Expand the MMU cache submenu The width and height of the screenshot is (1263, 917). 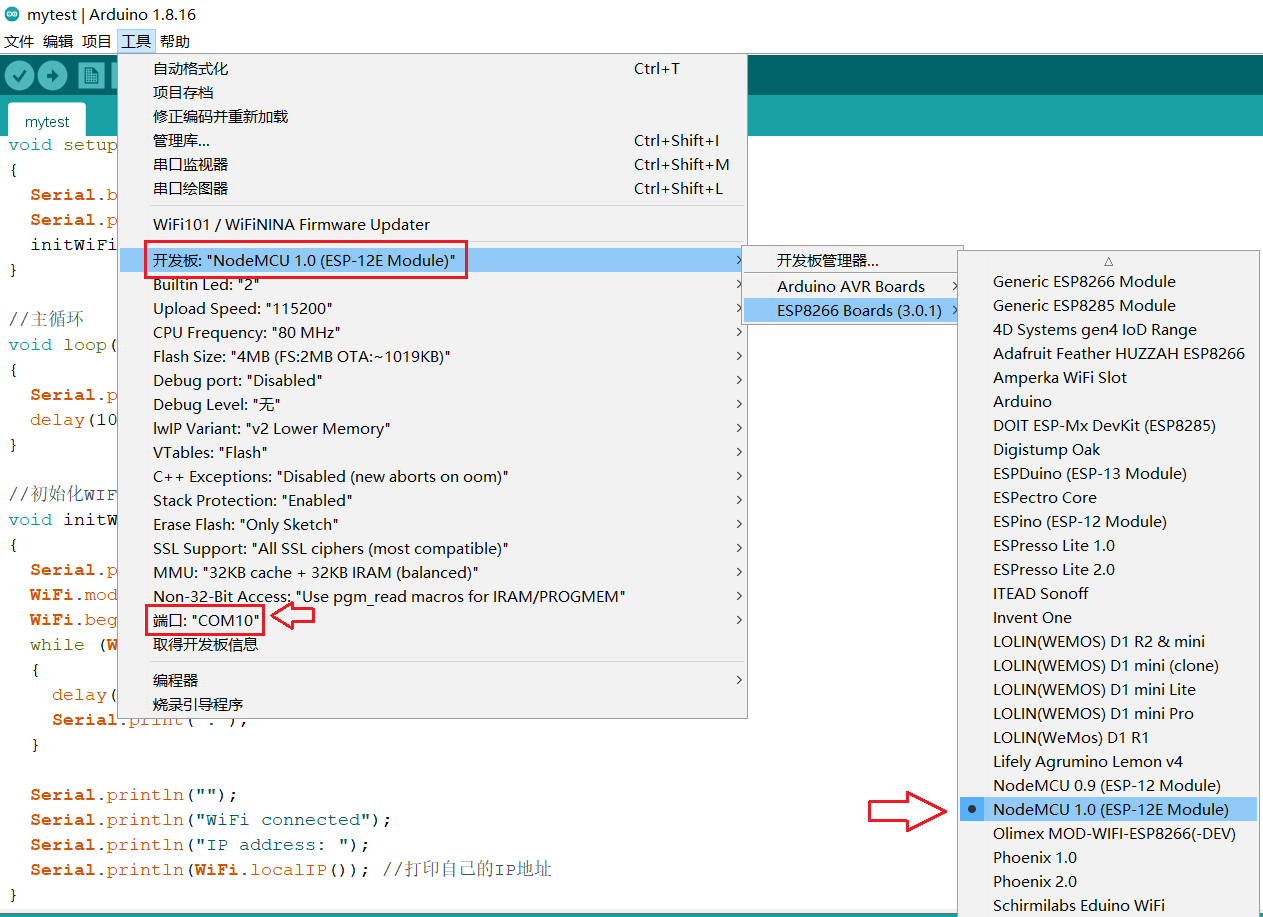432,573
